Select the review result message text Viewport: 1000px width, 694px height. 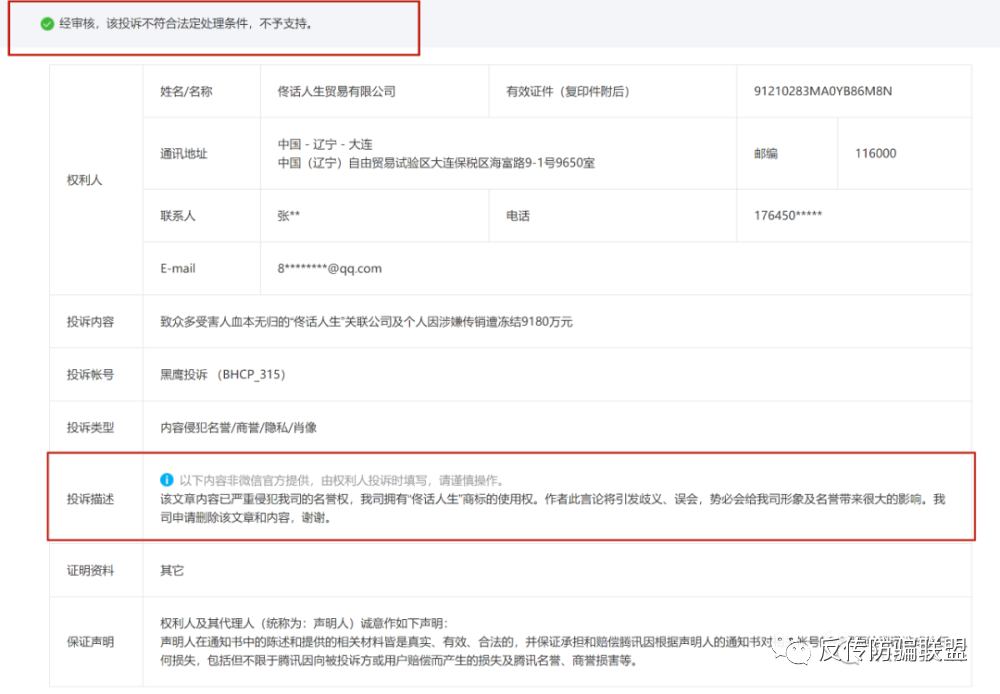186,24
